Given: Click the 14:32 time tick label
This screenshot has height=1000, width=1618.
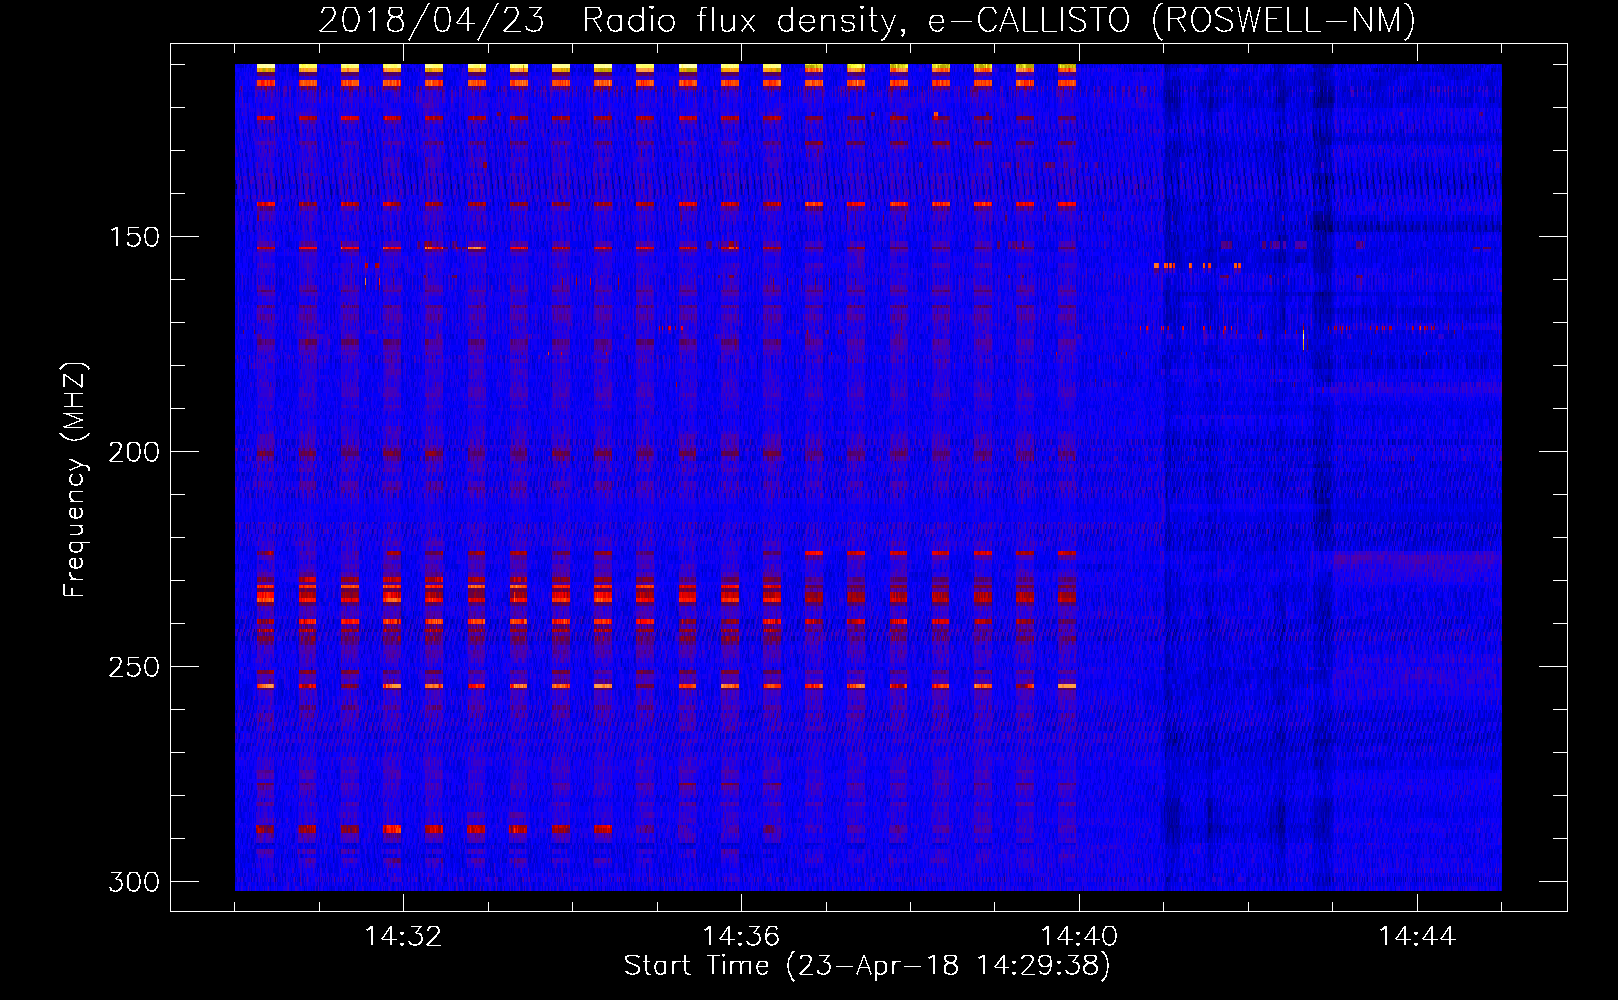Looking at the screenshot, I should pos(403,937).
